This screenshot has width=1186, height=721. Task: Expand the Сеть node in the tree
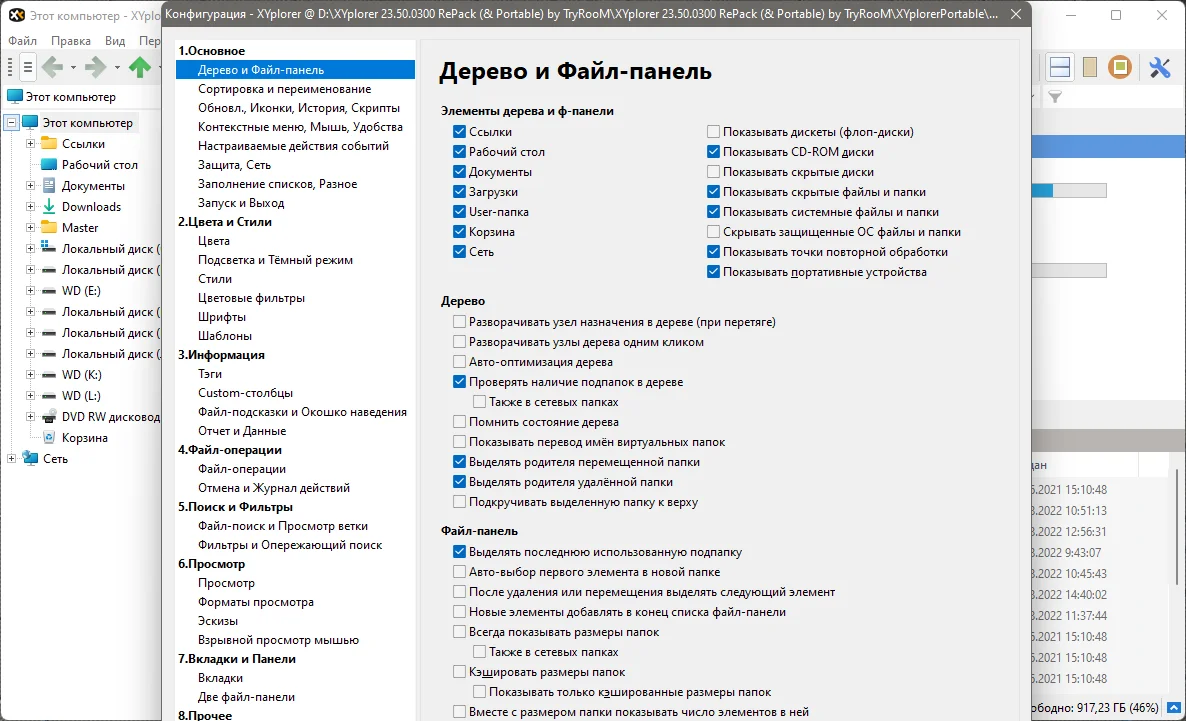pyautogui.click(x=11, y=458)
